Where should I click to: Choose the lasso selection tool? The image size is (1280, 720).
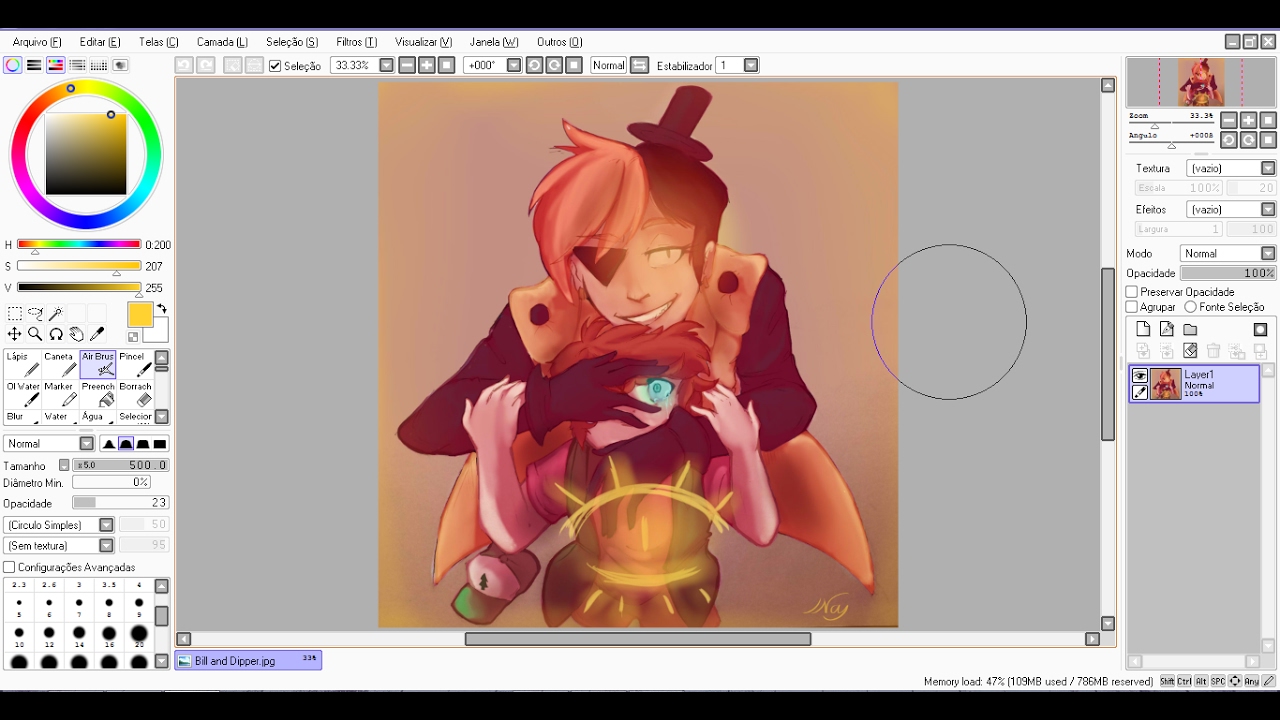coord(35,314)
